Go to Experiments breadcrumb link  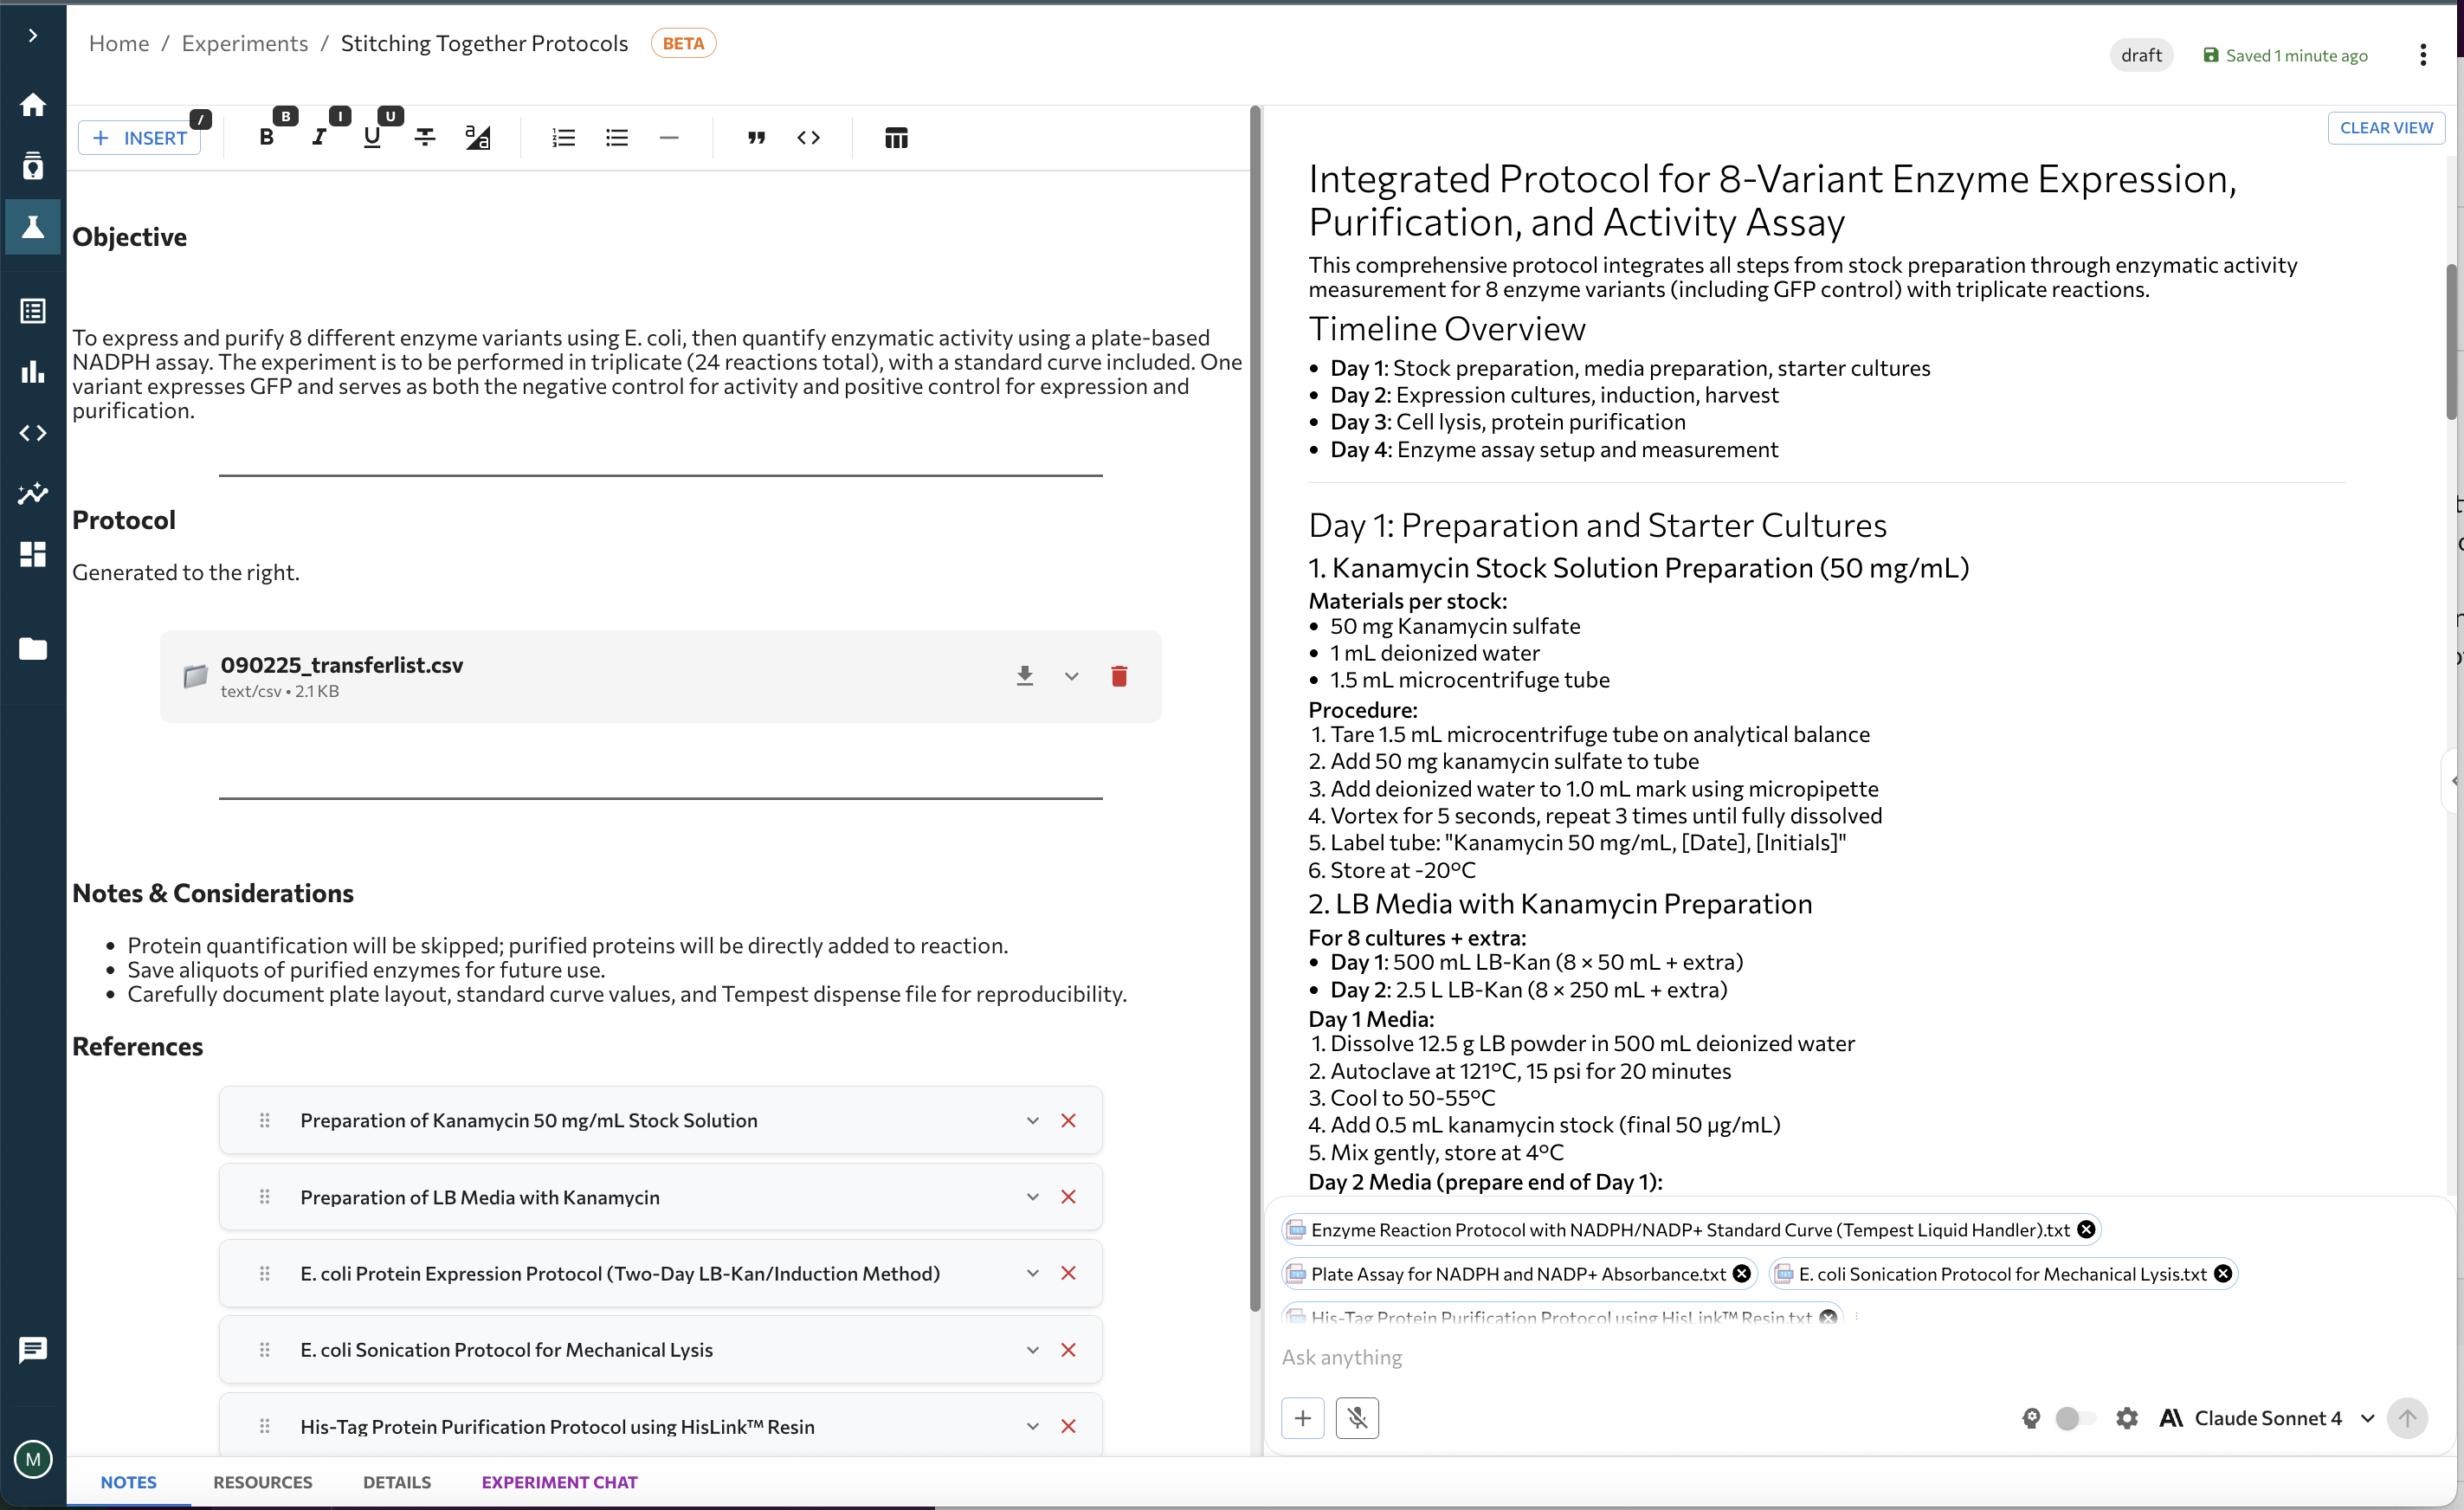(x=245, y=43)
